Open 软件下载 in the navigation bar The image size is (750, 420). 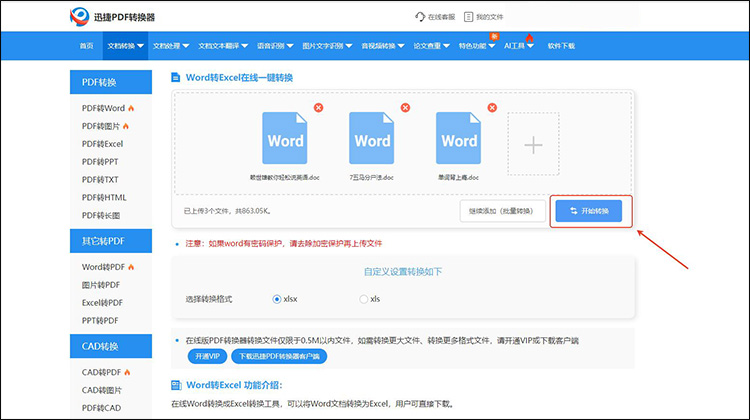tap(561, 46)
